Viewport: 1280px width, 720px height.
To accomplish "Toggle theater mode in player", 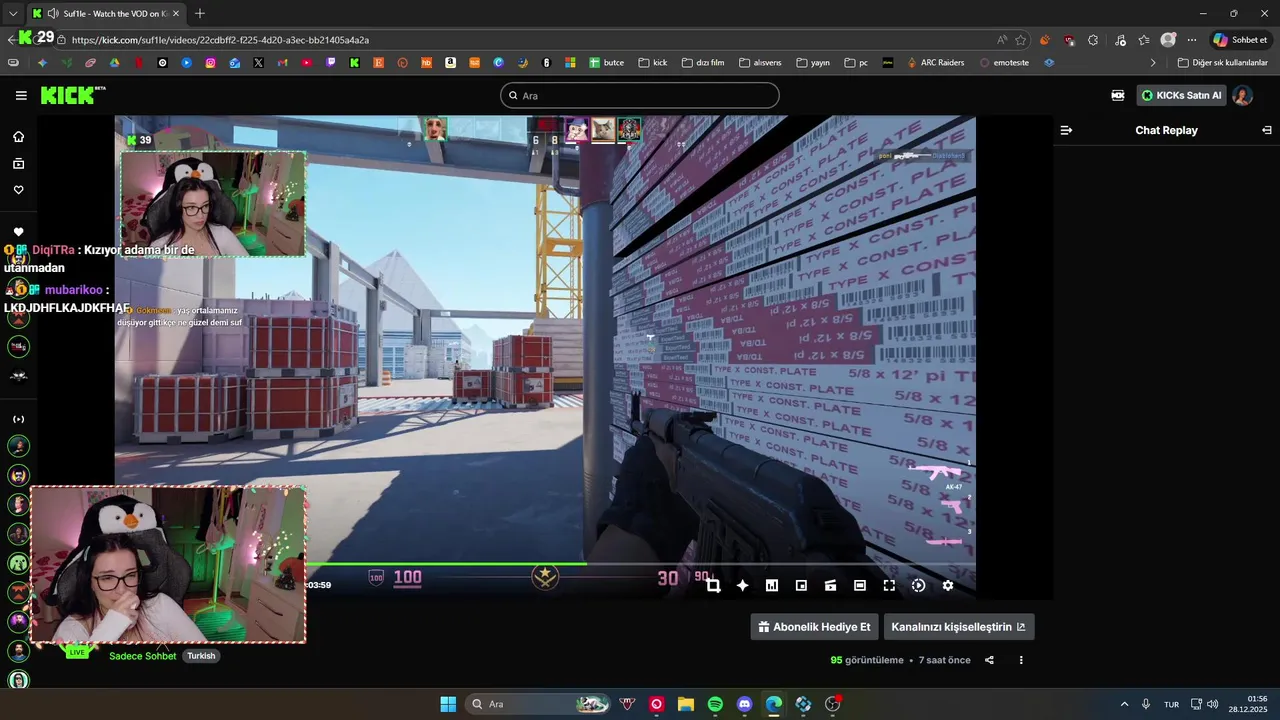I will click(860, 586).
